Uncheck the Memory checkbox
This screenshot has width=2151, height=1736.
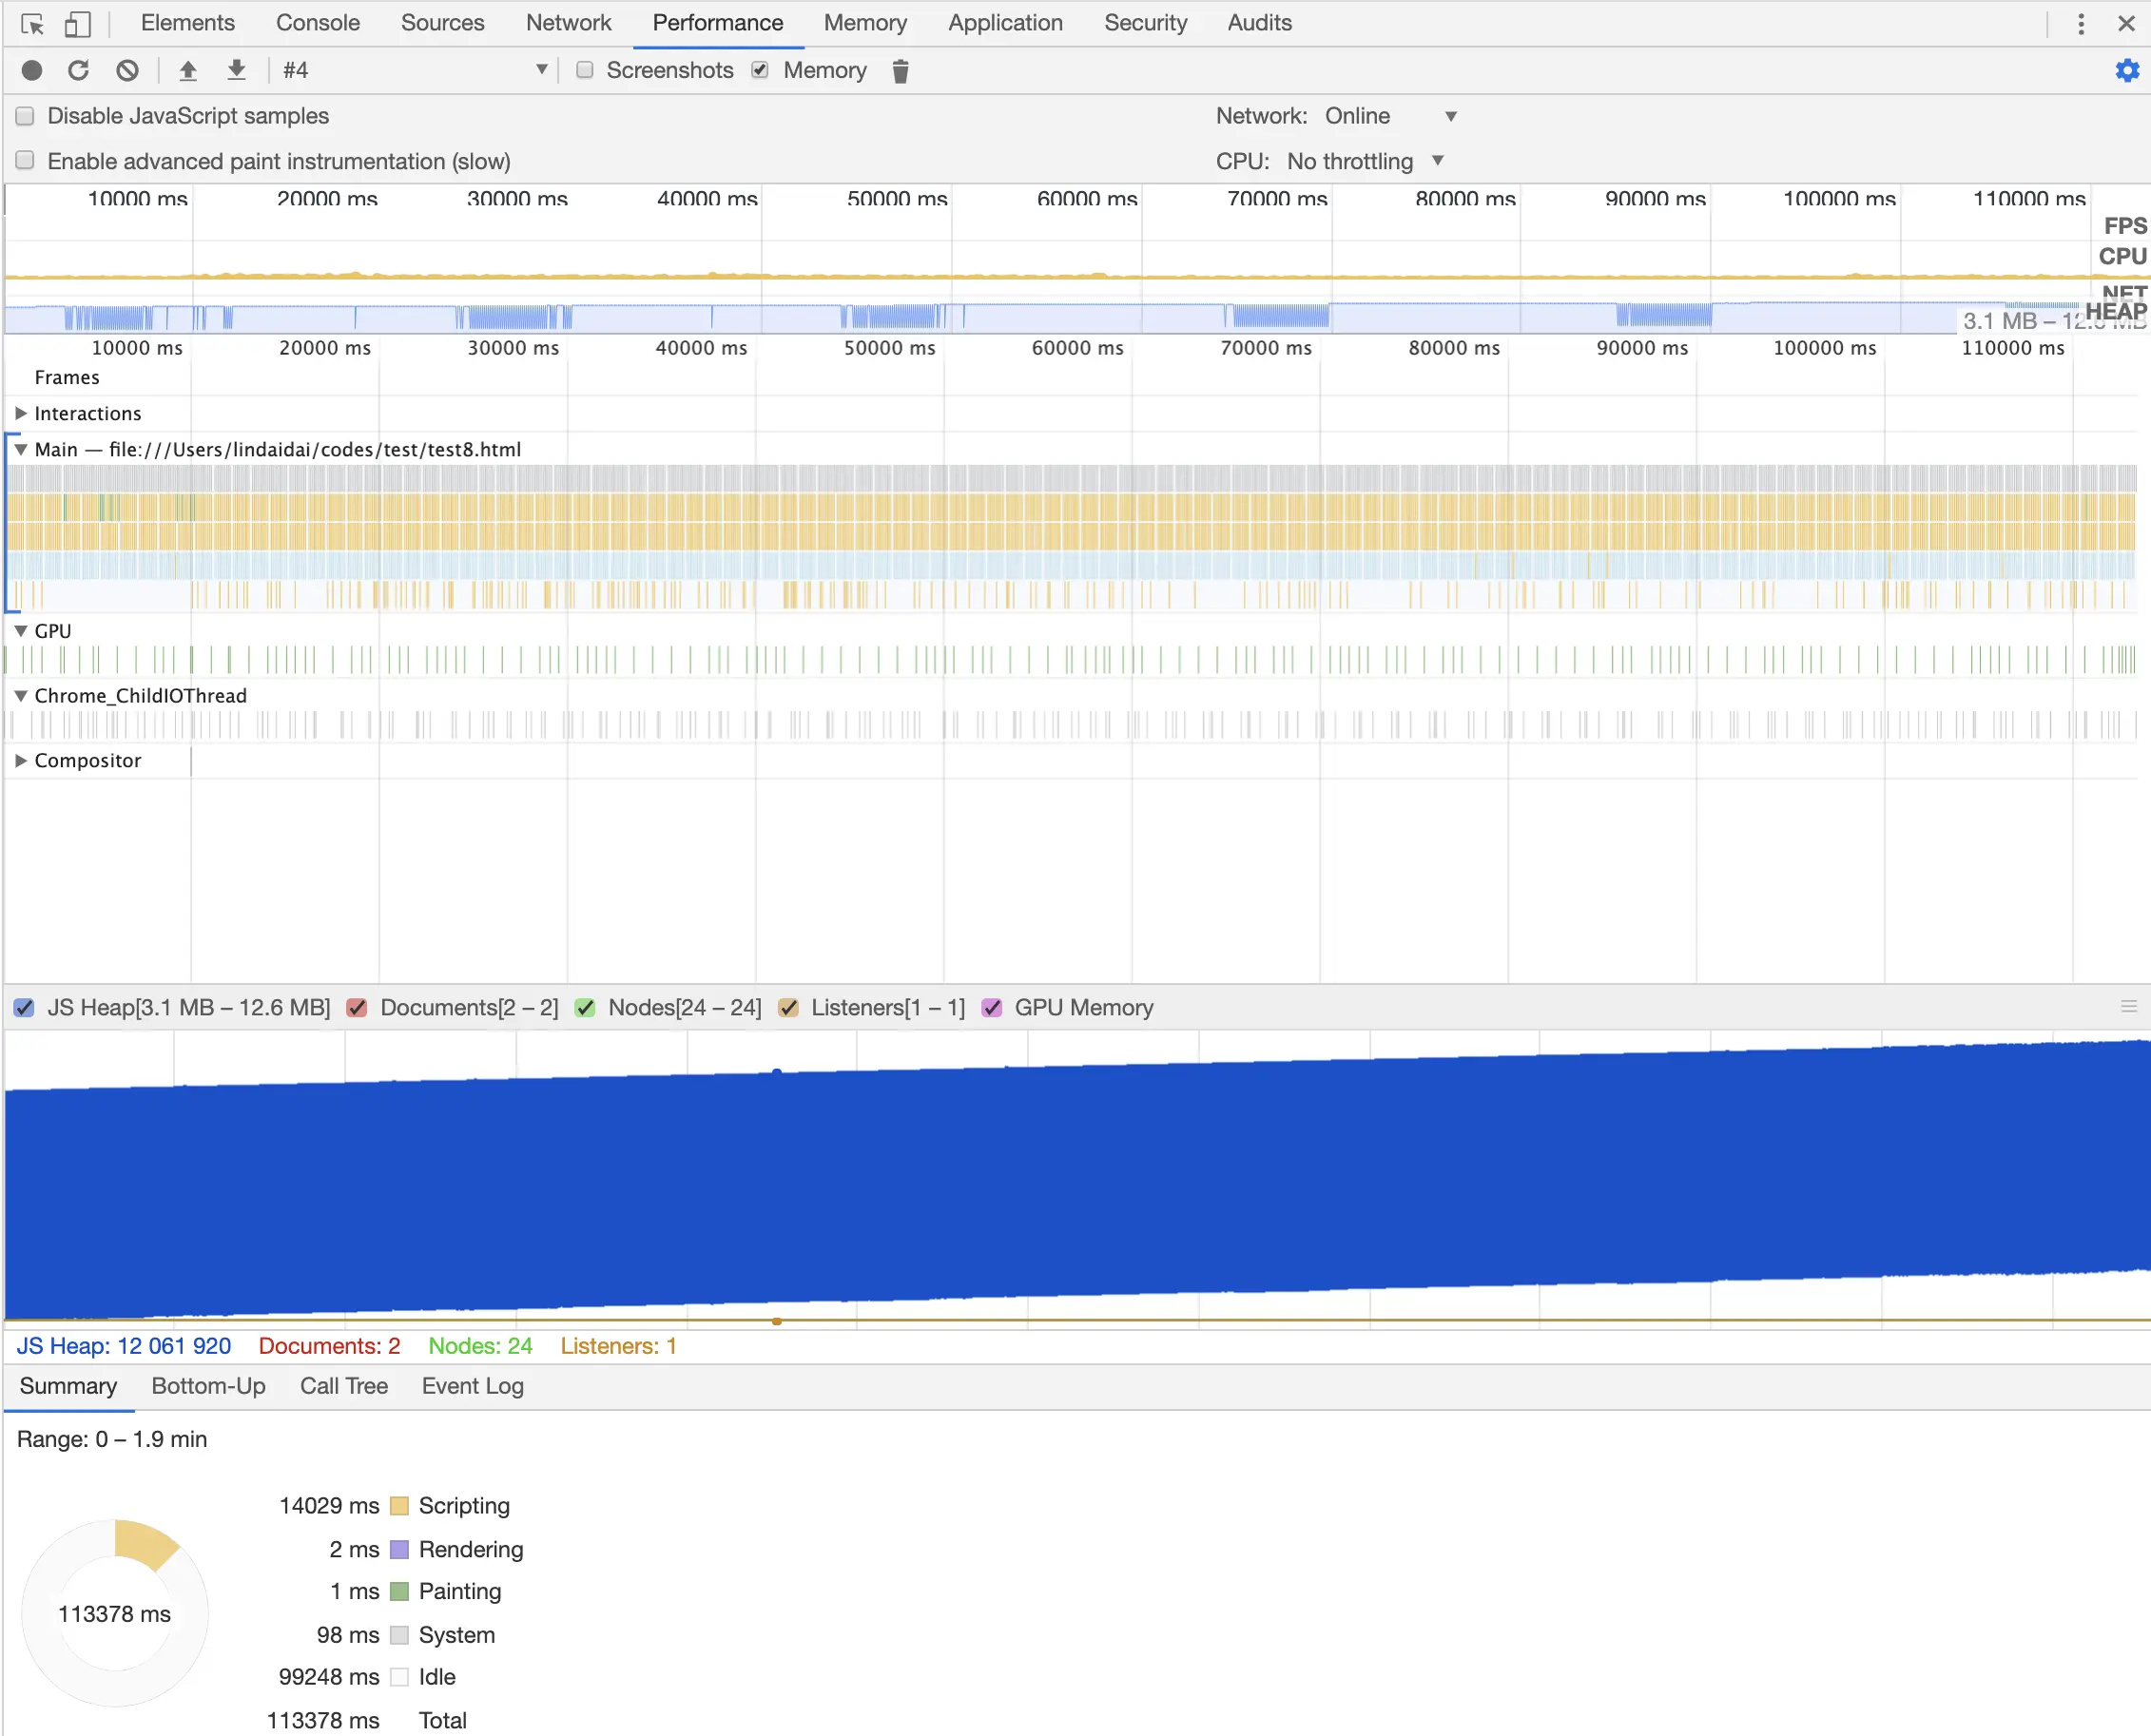click(761, 70)
